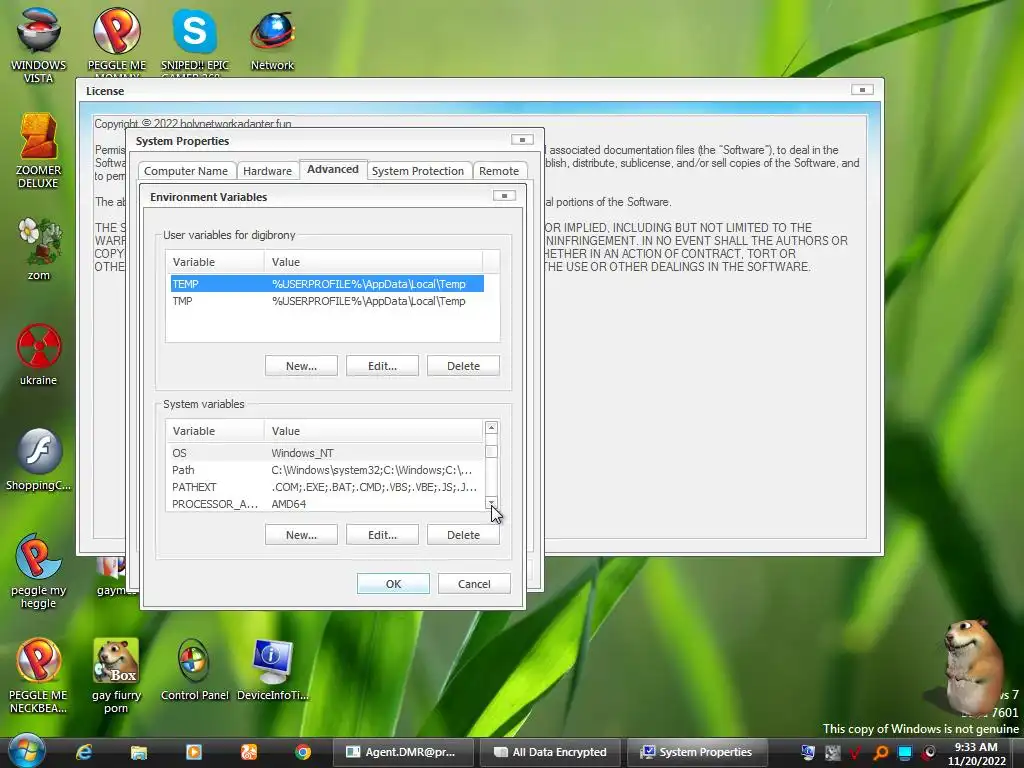Open the DeviceInfoTi... desktop icon
Screen dimensions: 1024x768
272,670
